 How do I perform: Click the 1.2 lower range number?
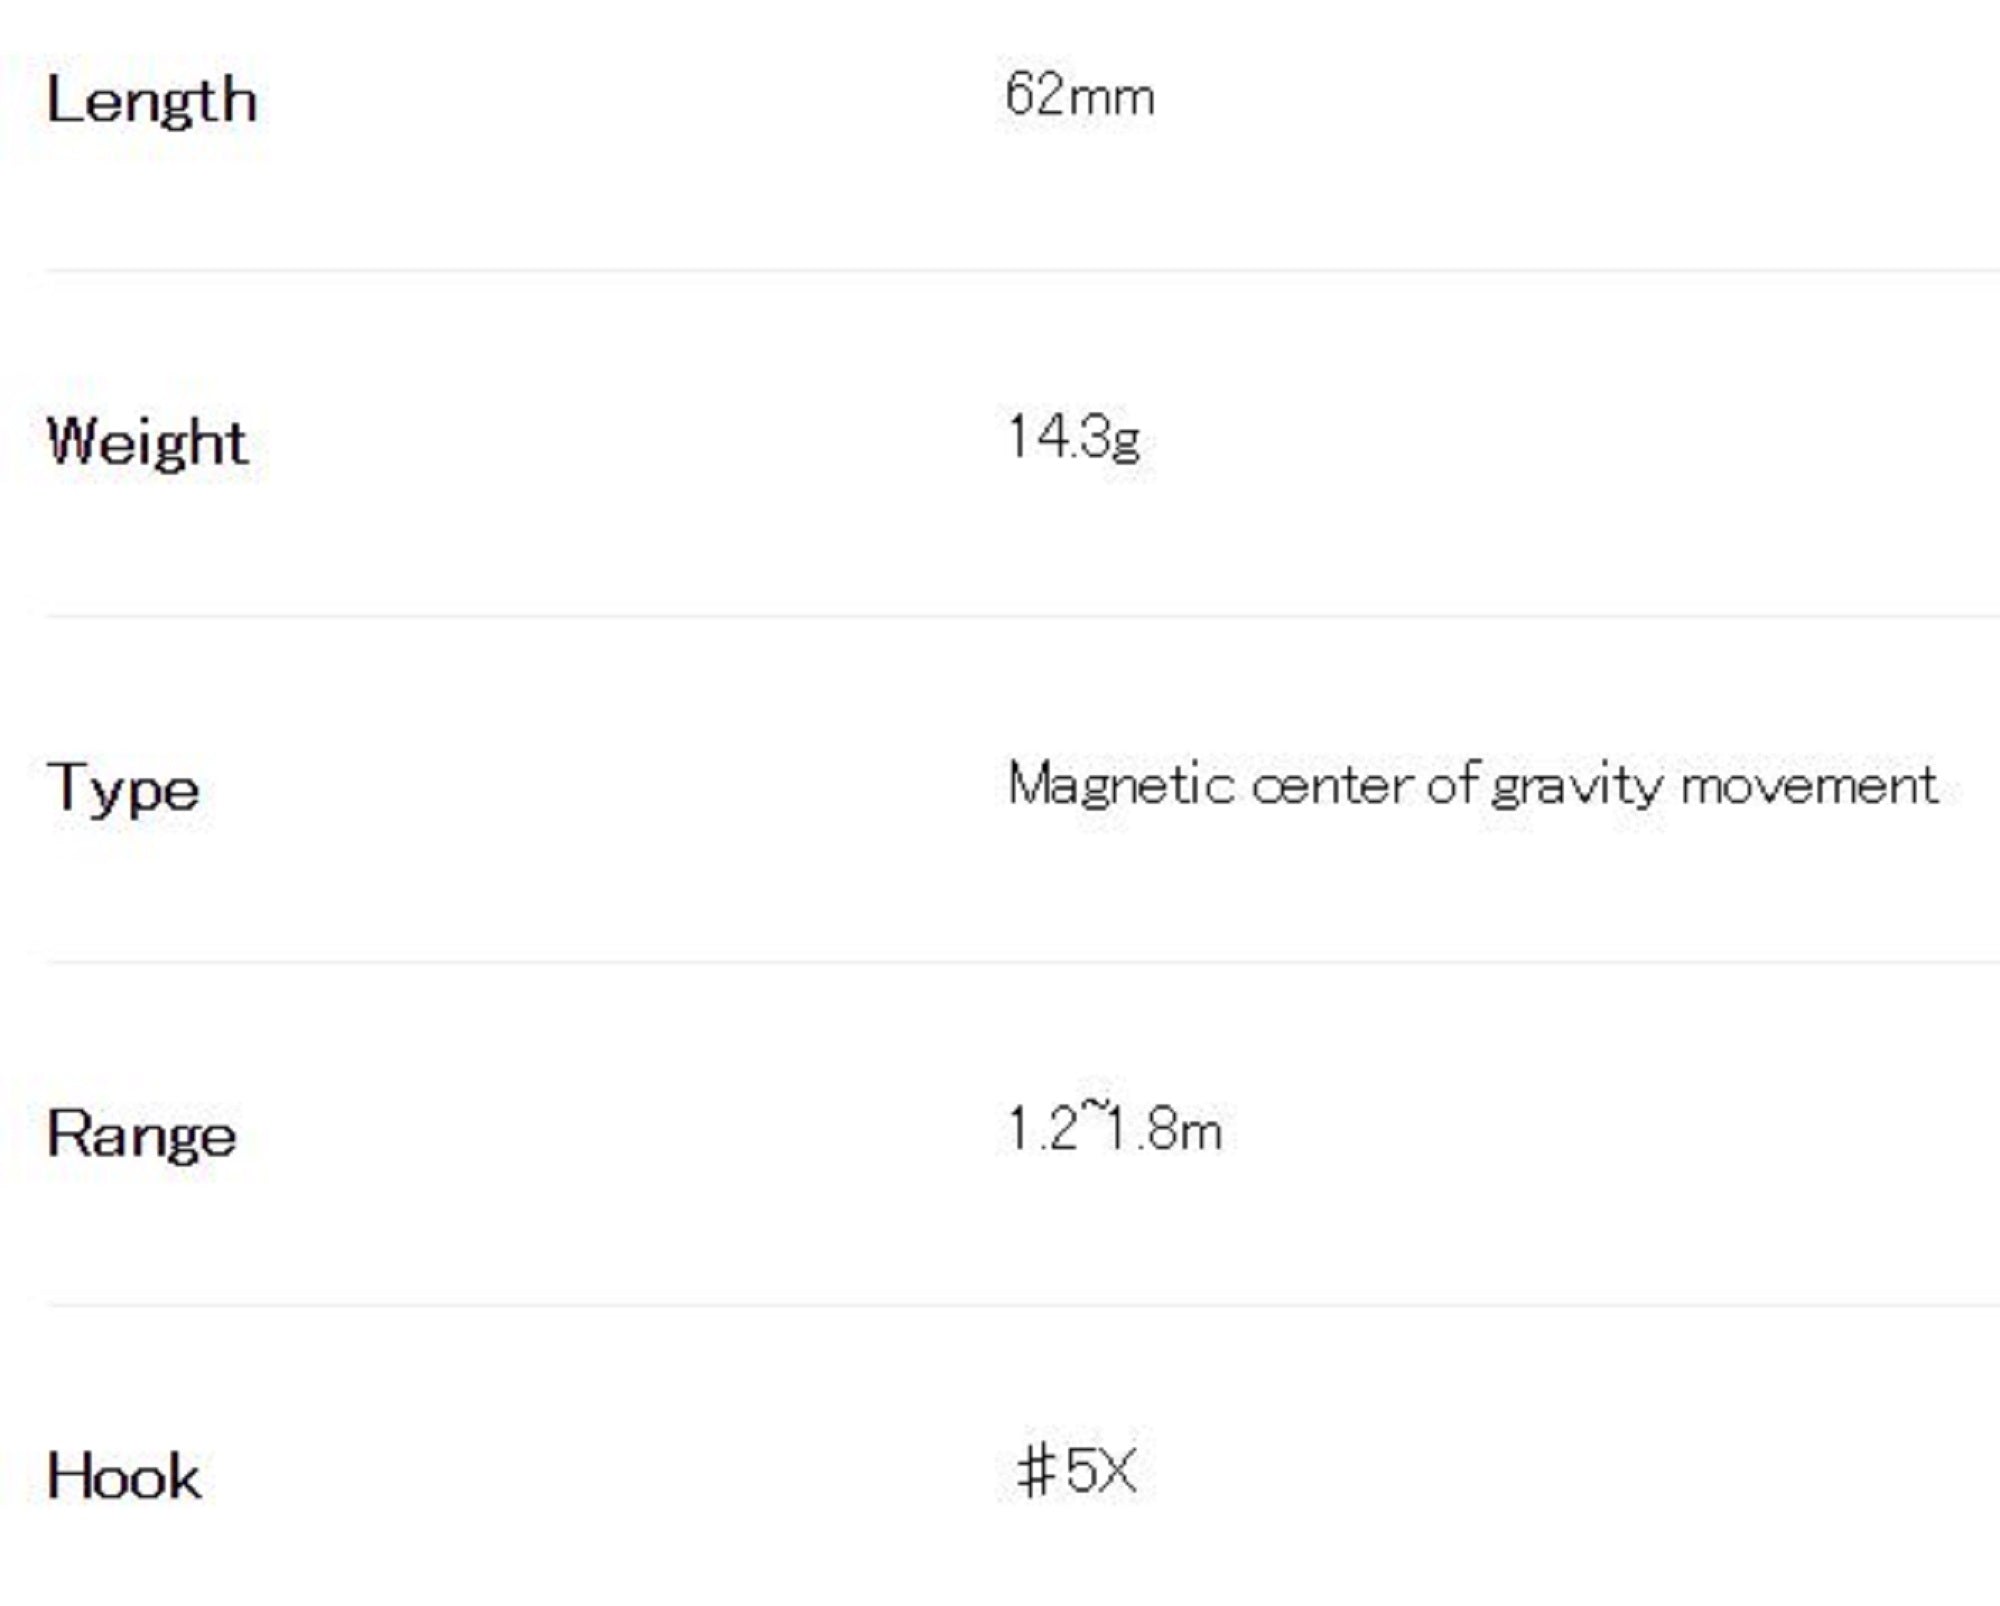coord(1040,1130)
